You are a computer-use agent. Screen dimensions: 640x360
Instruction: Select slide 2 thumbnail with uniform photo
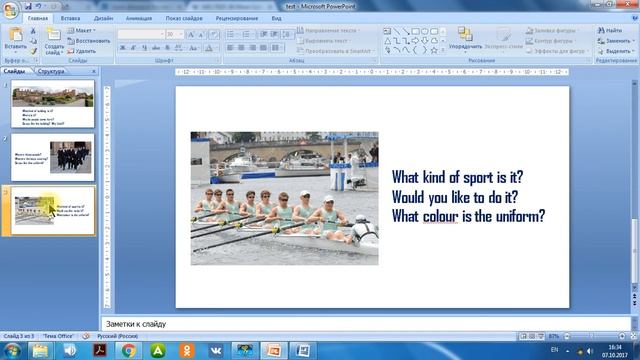53,157
